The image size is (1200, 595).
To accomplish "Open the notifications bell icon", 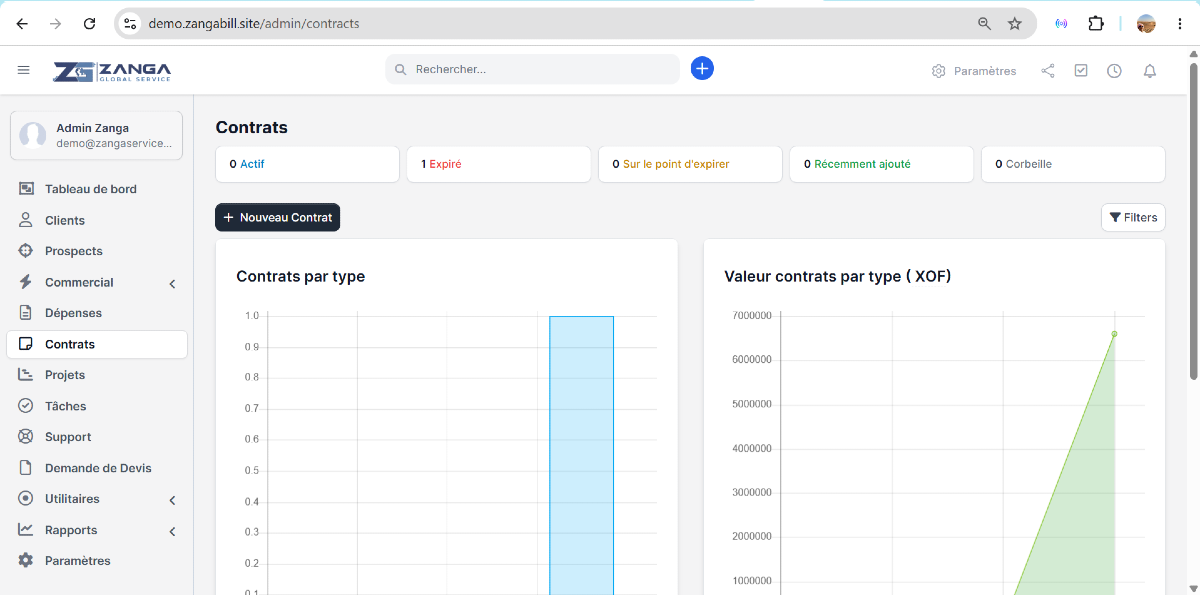I will [1150, 71].
